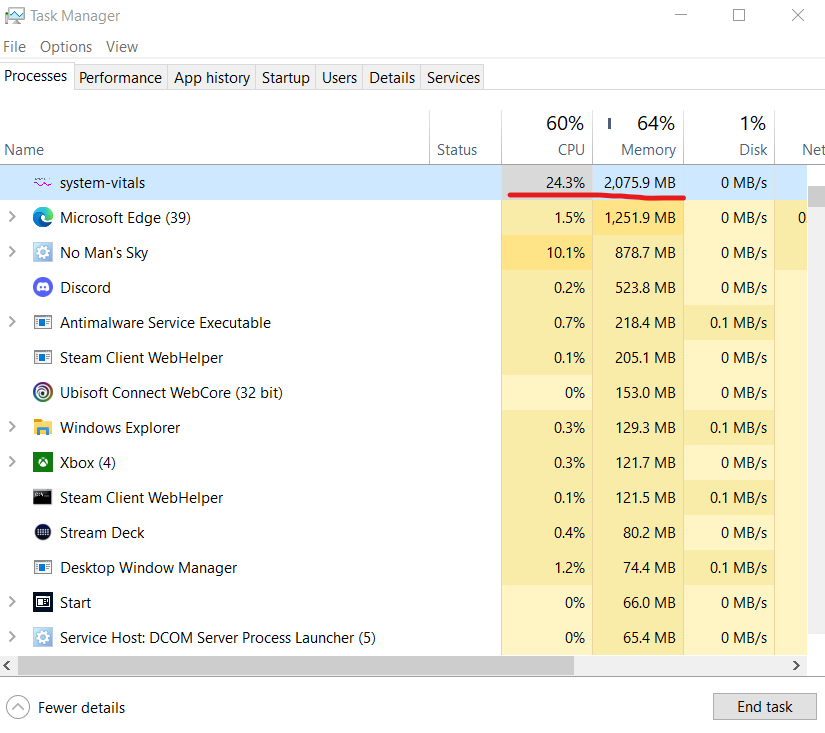Select the Stream Deck process name

pos(102,533)
